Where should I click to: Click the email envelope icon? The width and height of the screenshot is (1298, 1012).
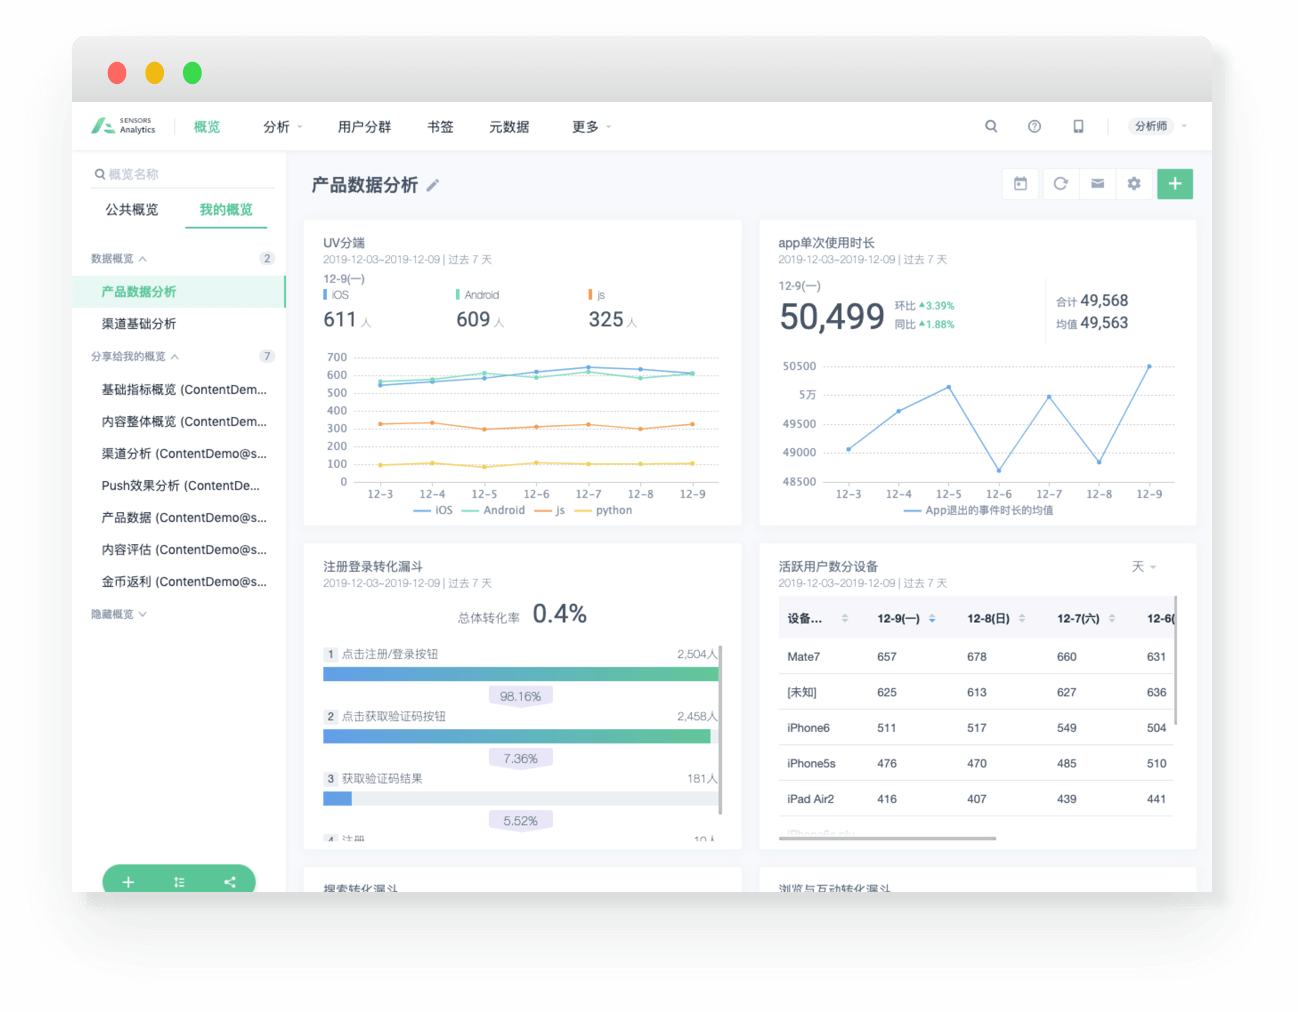click(x=1097, y=184)
